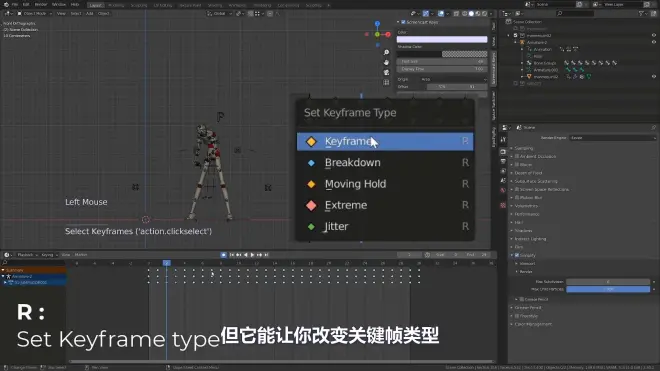The image size is (660, 371).
Task: Choose Jitter keyframe type
Action: coord(385,227)
